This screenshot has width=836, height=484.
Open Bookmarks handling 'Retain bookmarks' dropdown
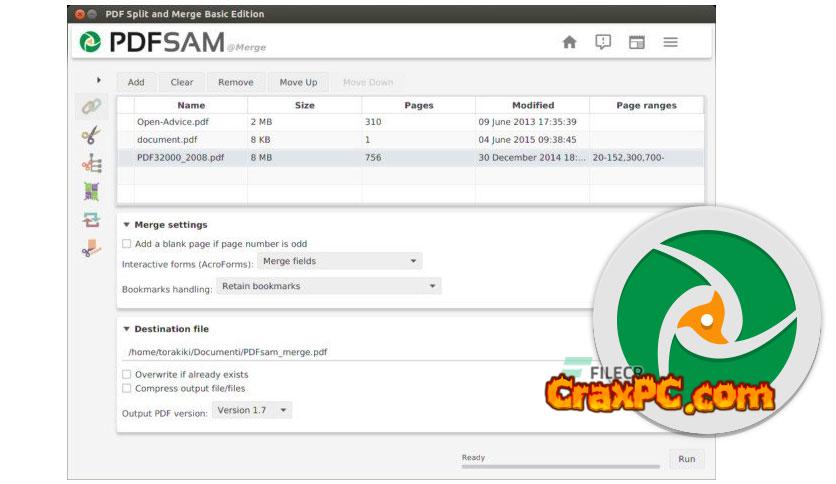click(x=329, y=287)
